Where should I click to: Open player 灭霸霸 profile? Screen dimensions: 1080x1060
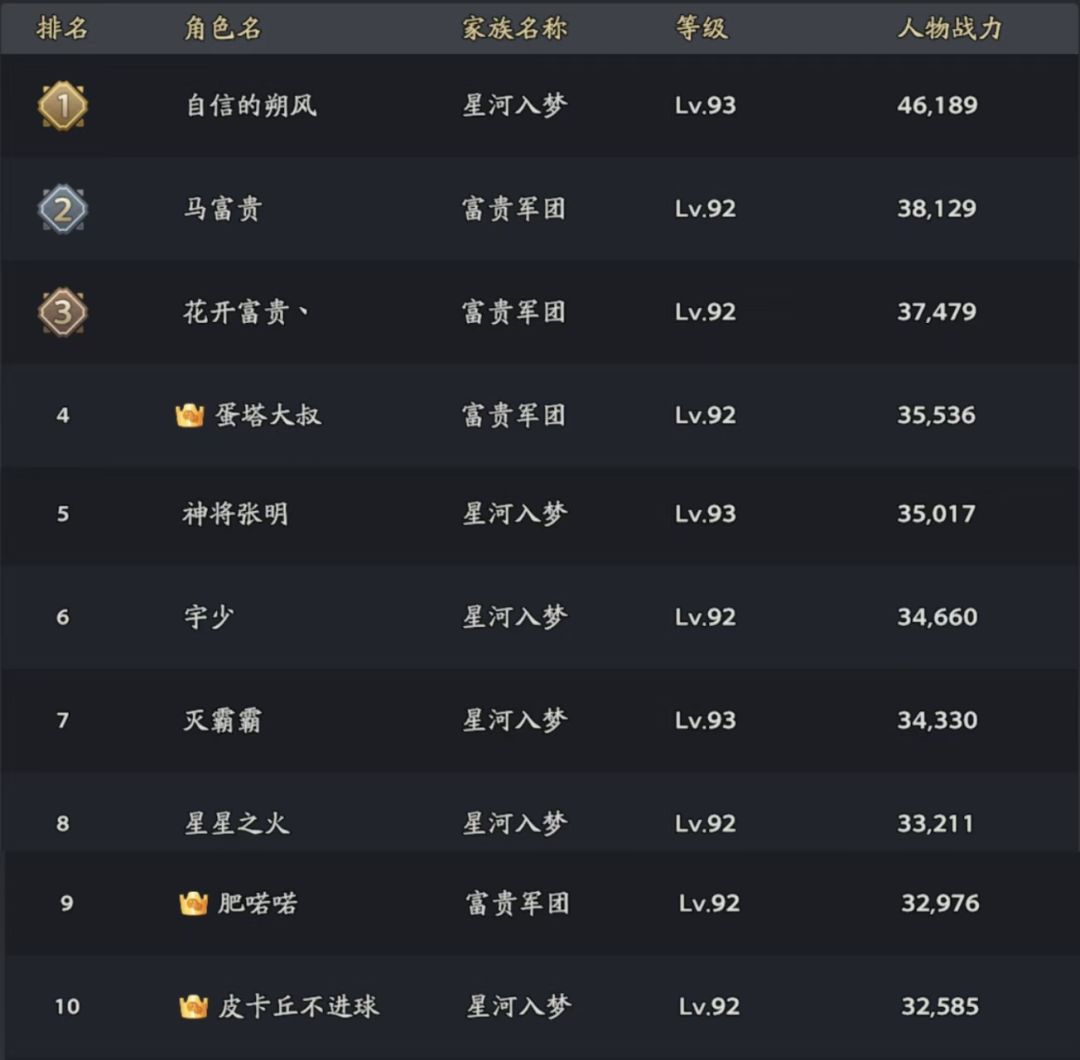(x=222, y=720)
